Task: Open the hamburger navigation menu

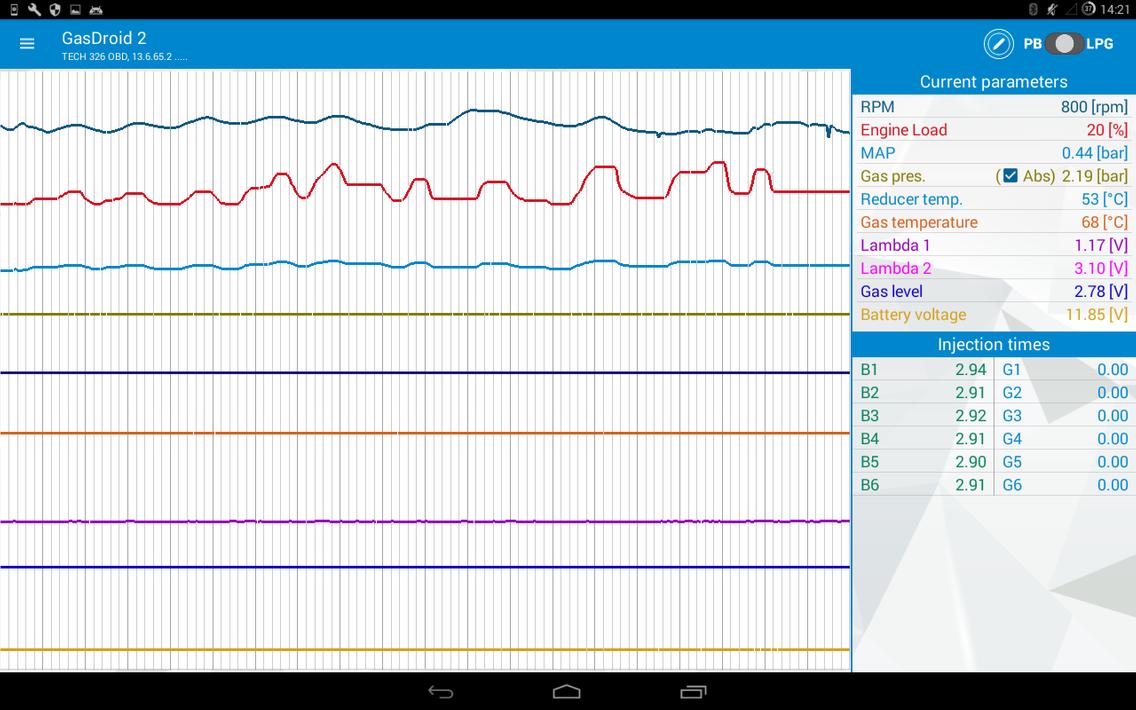Action: coord(27,43)
